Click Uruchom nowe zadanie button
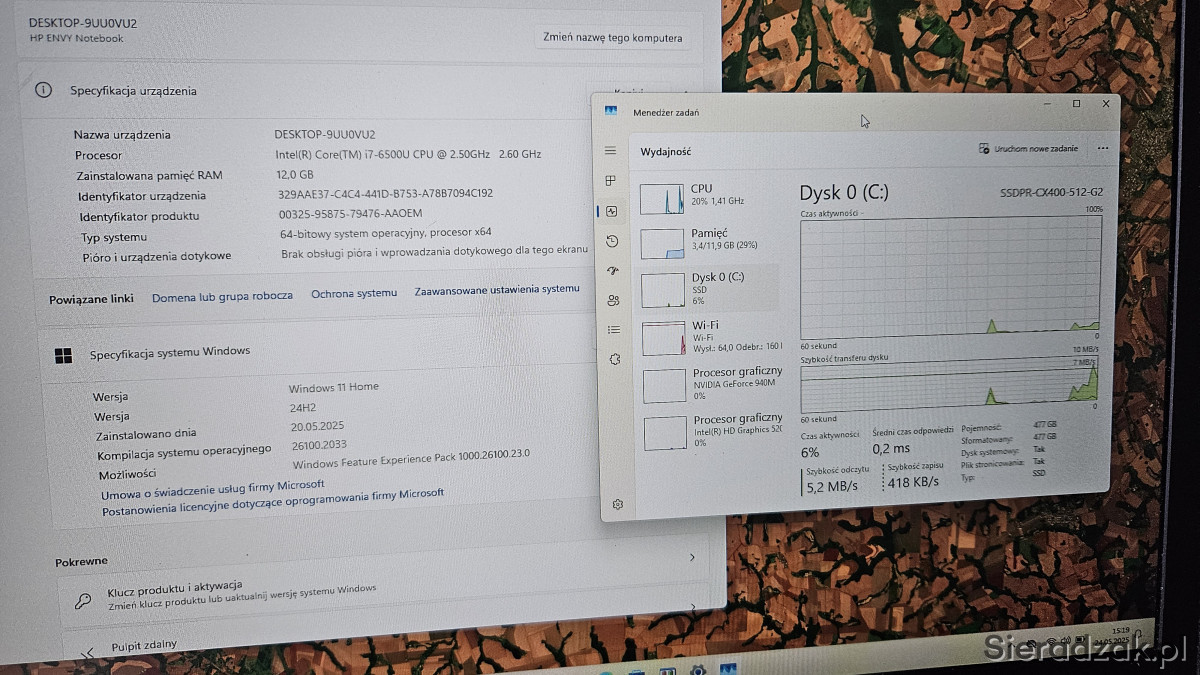The height and width of the screenshot is (675, 1200). coord(1029,149)
